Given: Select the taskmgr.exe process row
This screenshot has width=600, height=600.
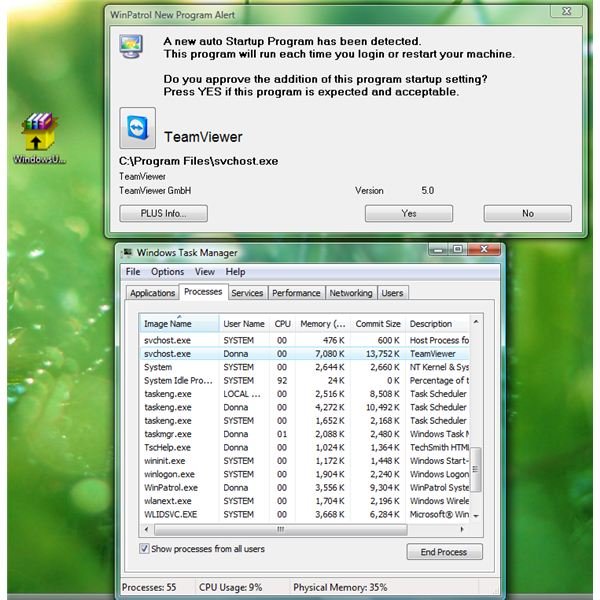Looking at the screenshot, I should tap(304, 434).
